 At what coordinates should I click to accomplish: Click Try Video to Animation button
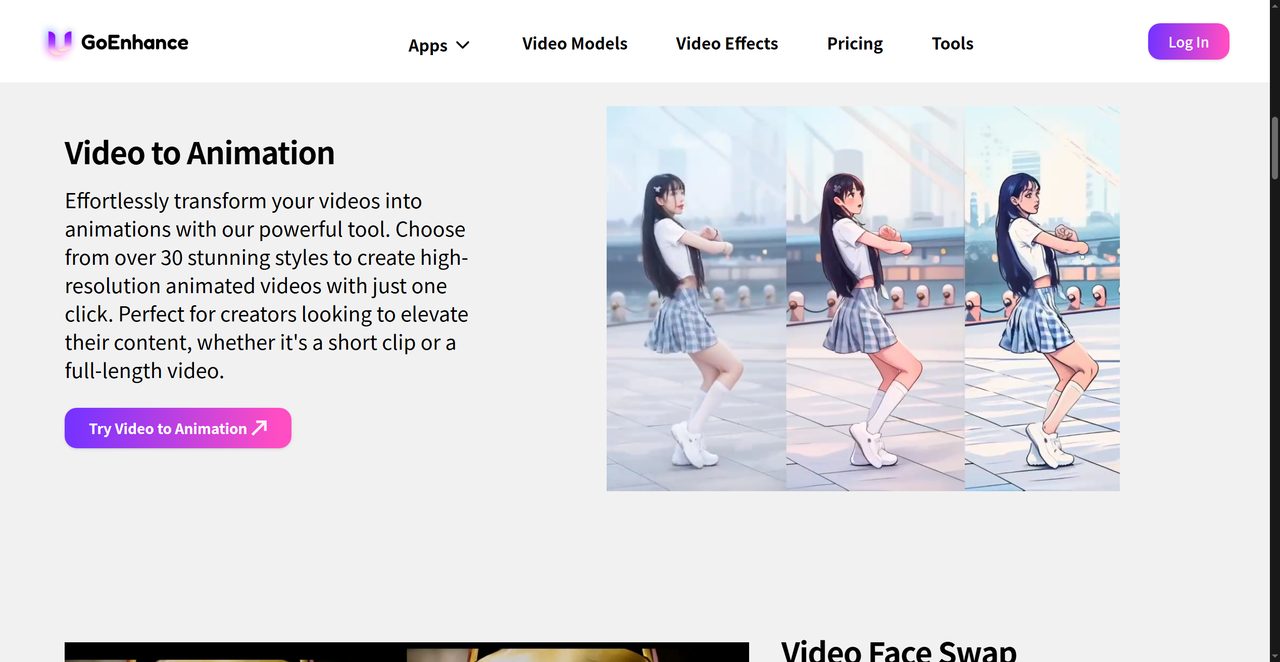(x=178, y=428)
